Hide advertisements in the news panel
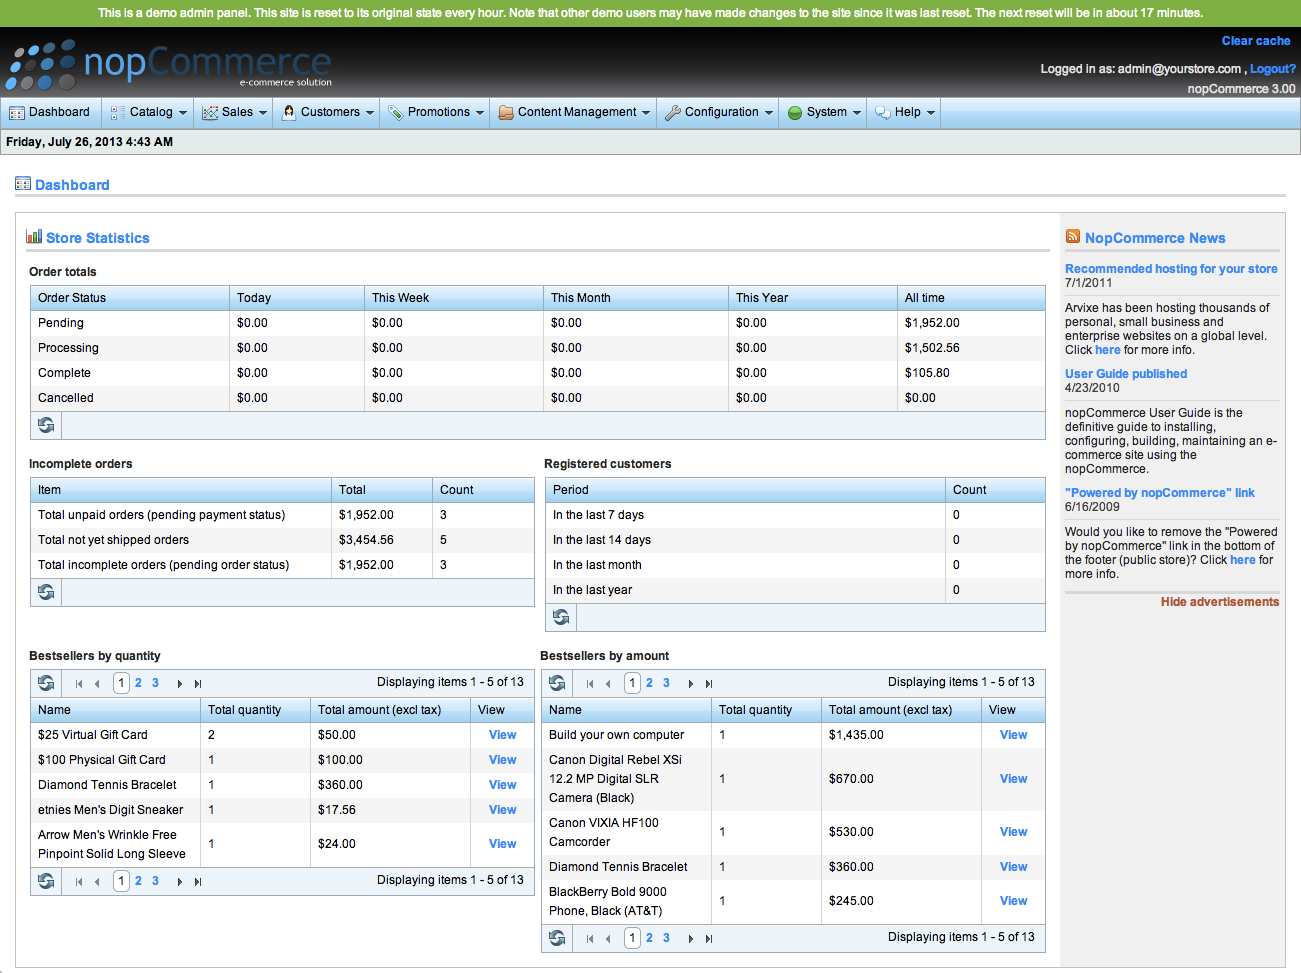 tap(1219, 602)
